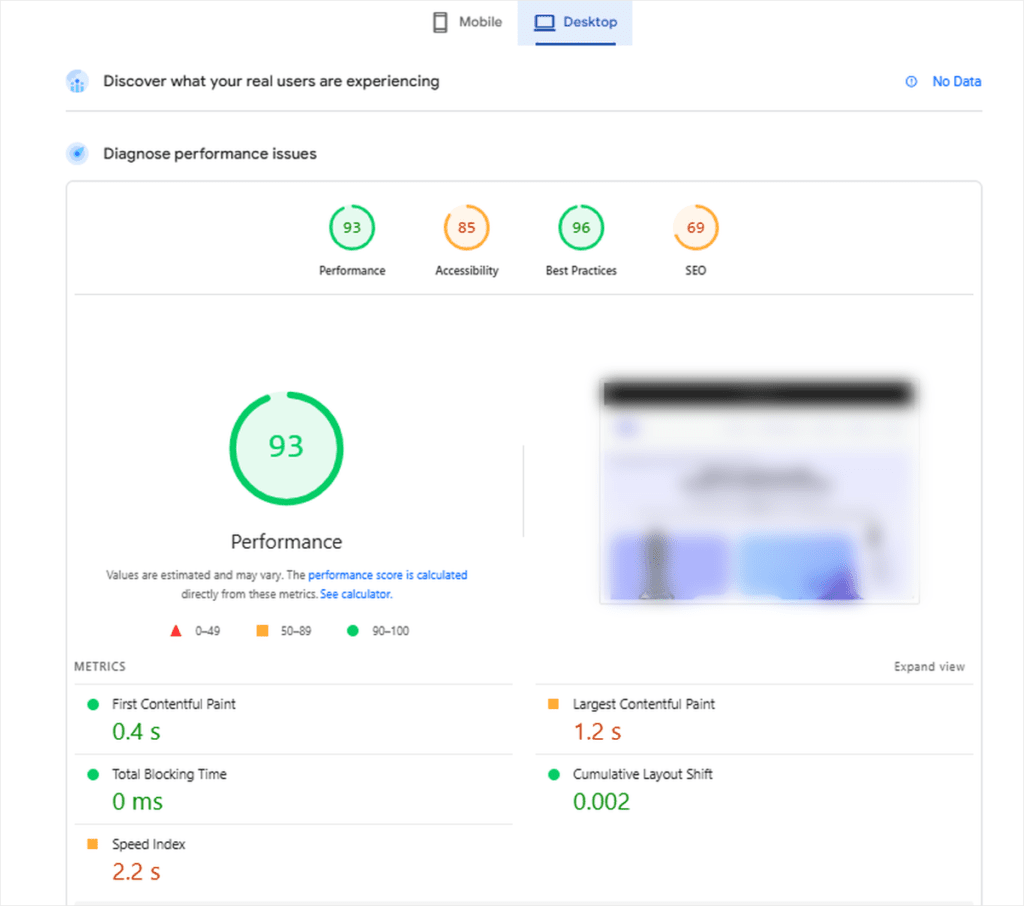The width and height of the screenshot is (1024, 906).
Task: Jump to SEO score gauge 69
Action: [696, 227]
